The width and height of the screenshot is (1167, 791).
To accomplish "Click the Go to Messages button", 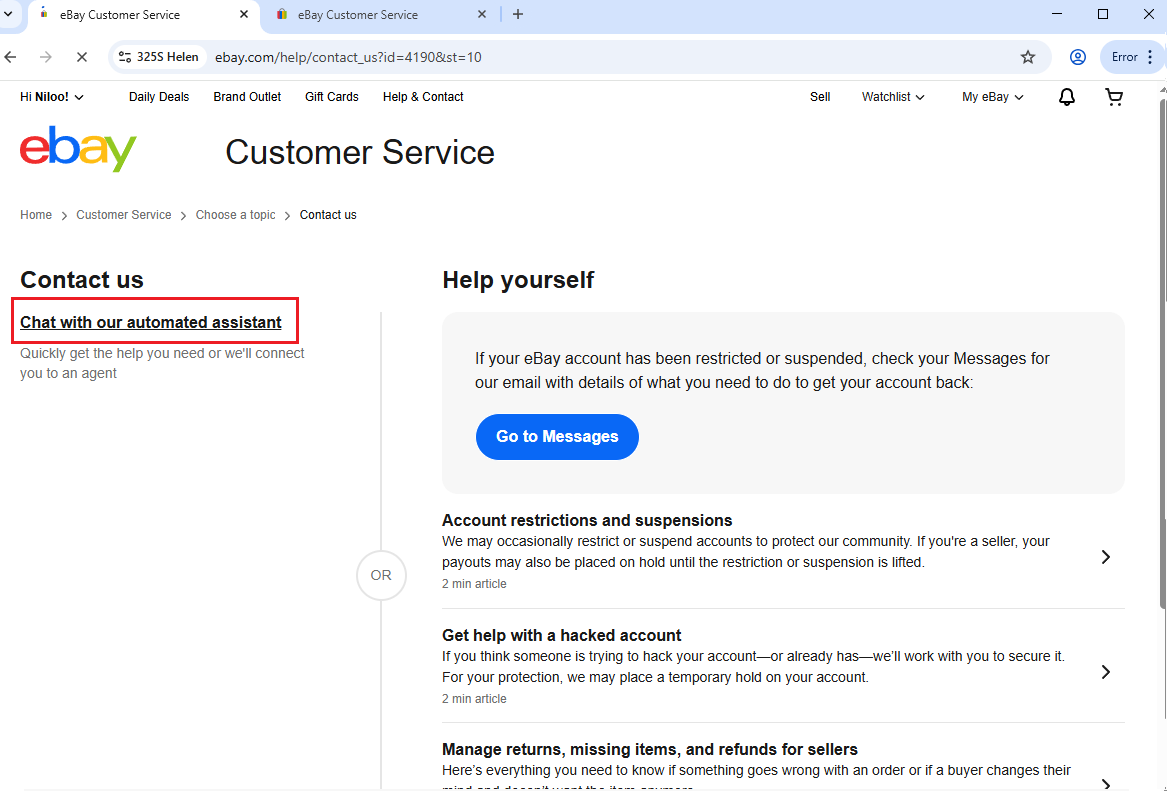I will 557,437.
